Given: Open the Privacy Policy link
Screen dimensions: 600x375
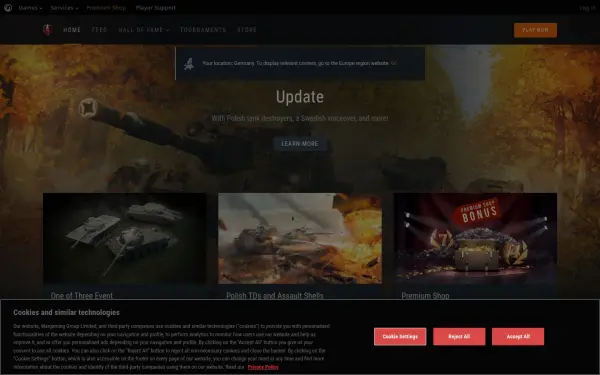Looking at the screenshot, I should 263,367.
